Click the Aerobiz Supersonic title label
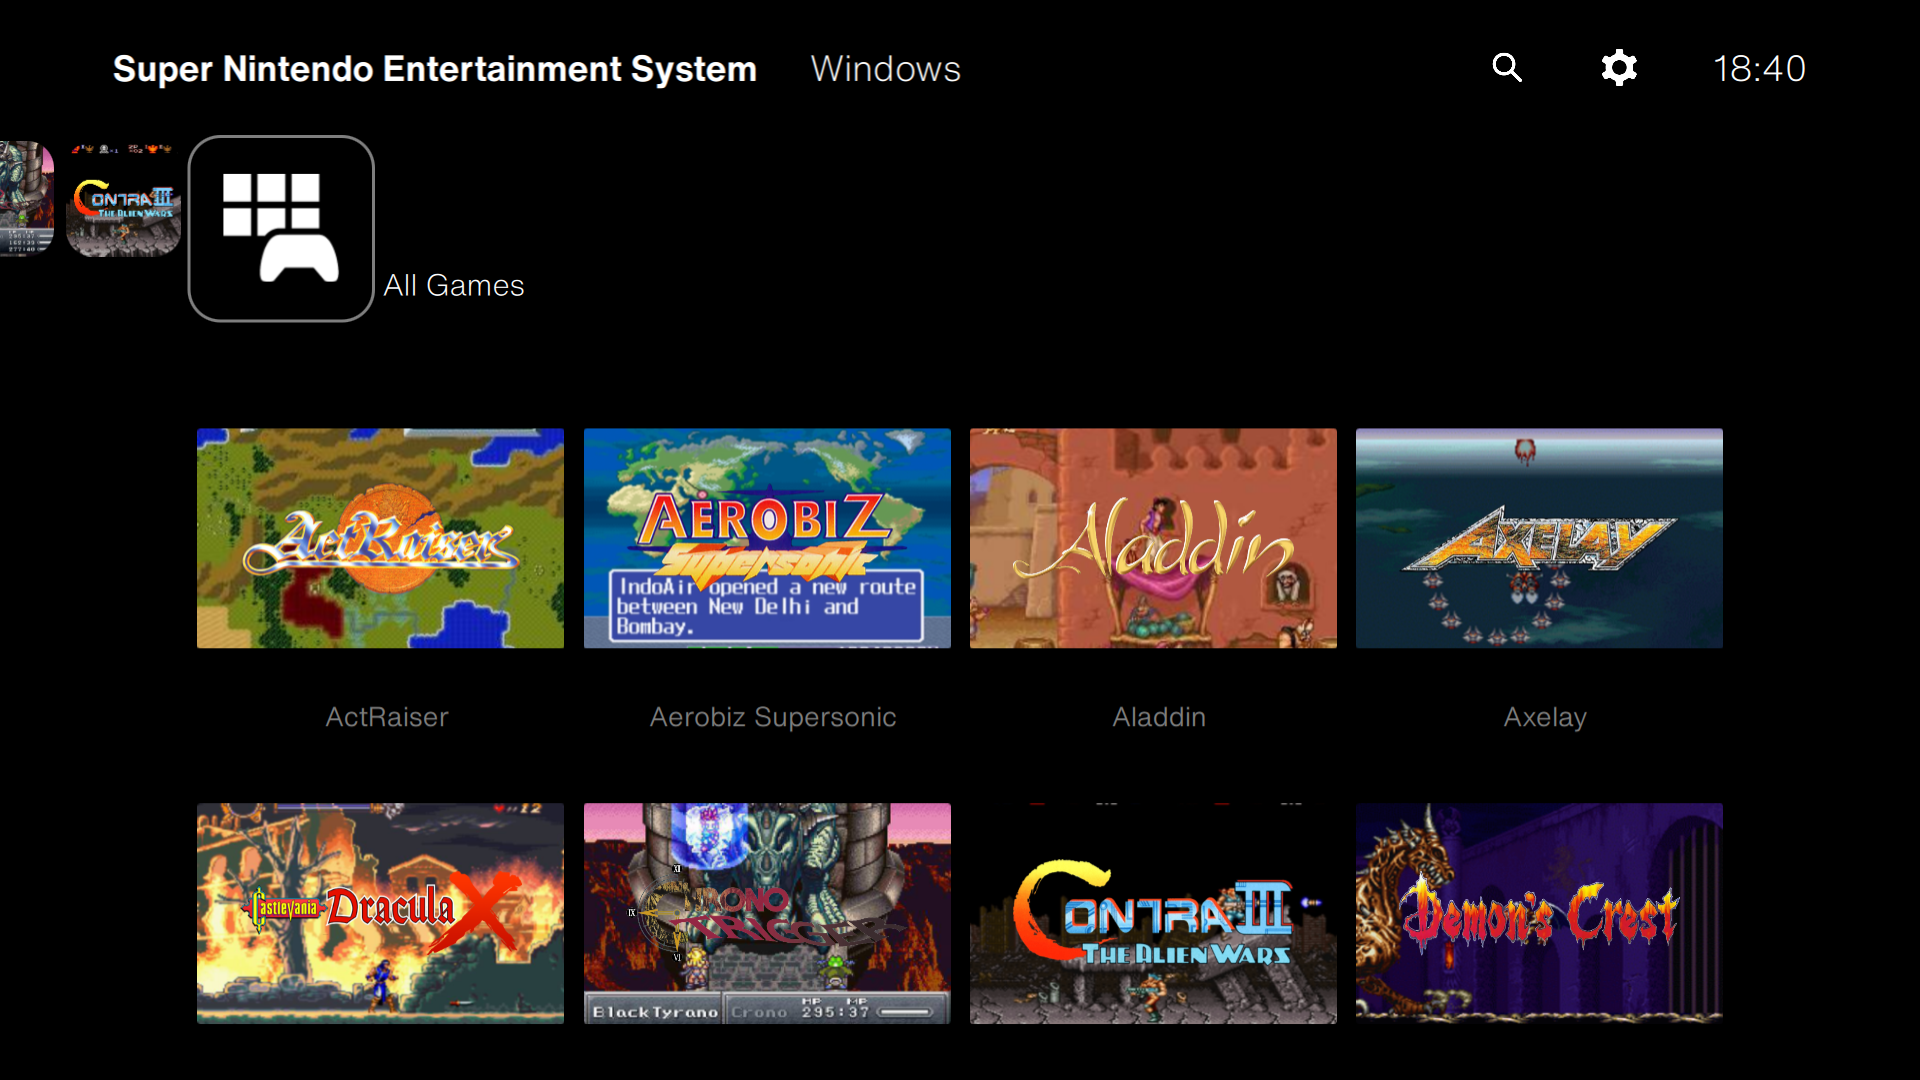The image size is (1920, 1080). pos(773,717)
